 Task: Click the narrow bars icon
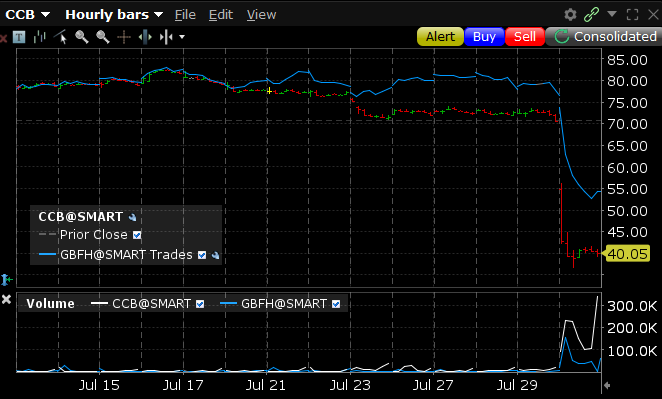coord(166,37)
